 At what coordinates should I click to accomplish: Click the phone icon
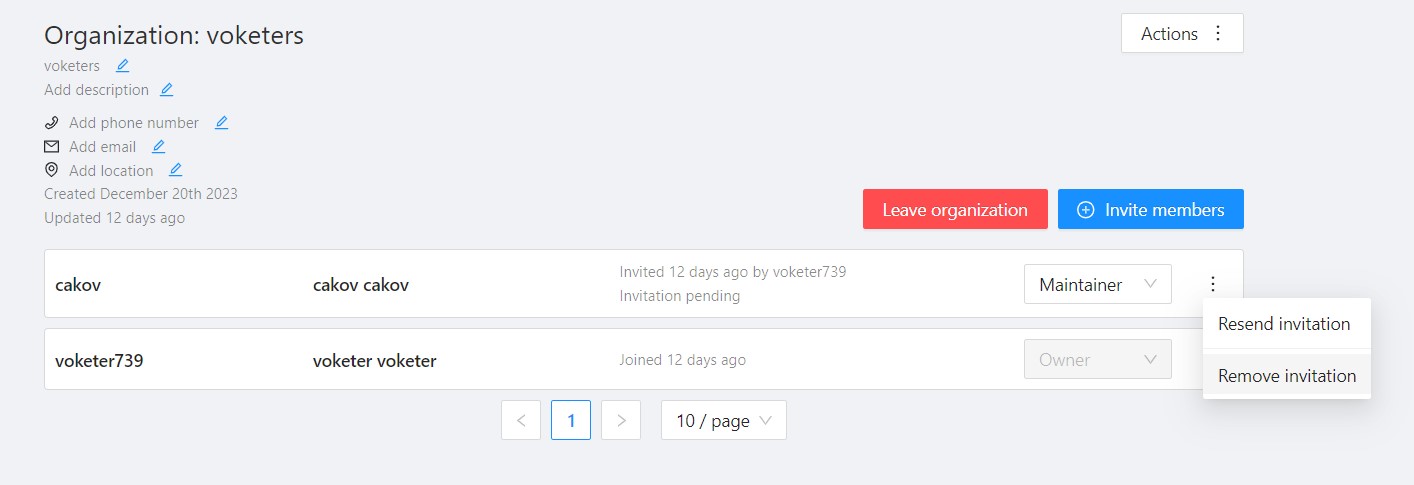pos(52,123)
